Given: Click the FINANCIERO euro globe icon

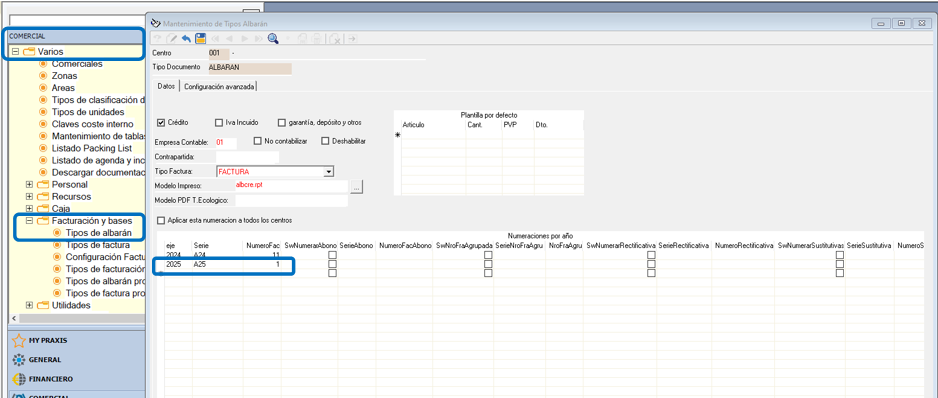Looking at the screenshot, I should click(x=19, y=379).
